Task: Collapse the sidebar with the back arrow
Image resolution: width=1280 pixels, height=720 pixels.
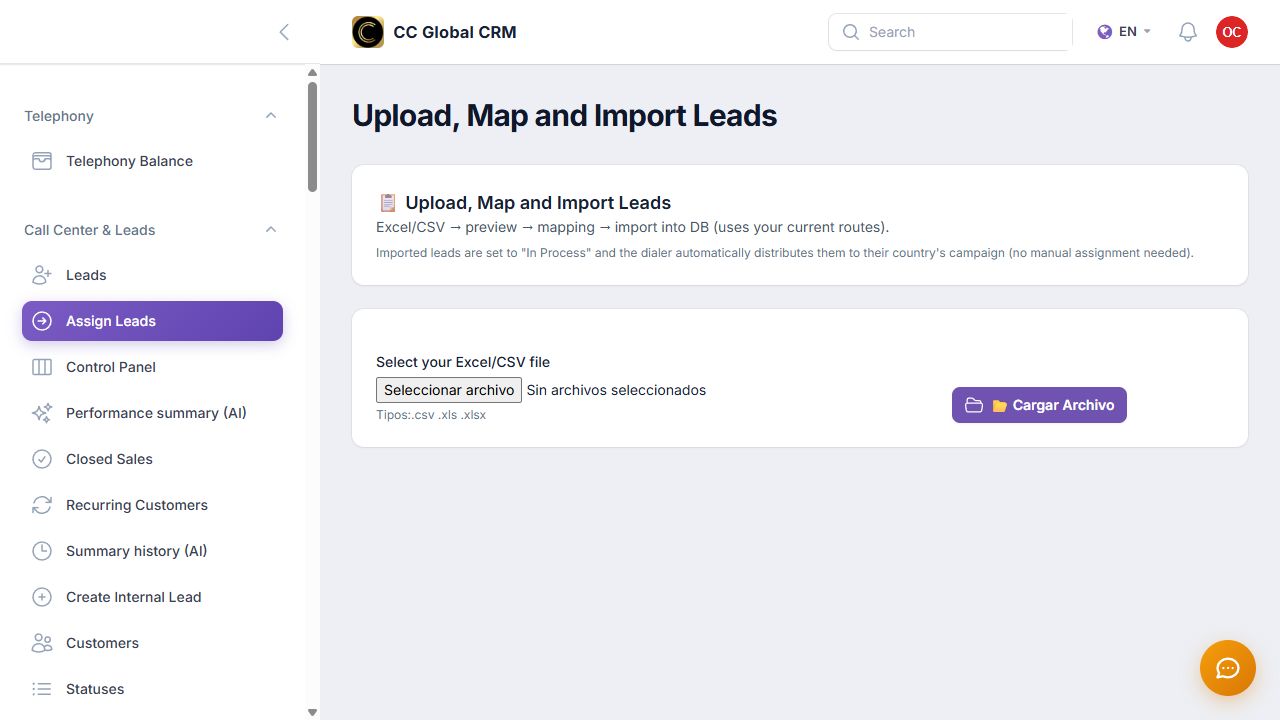Action: tap(284, 32)
